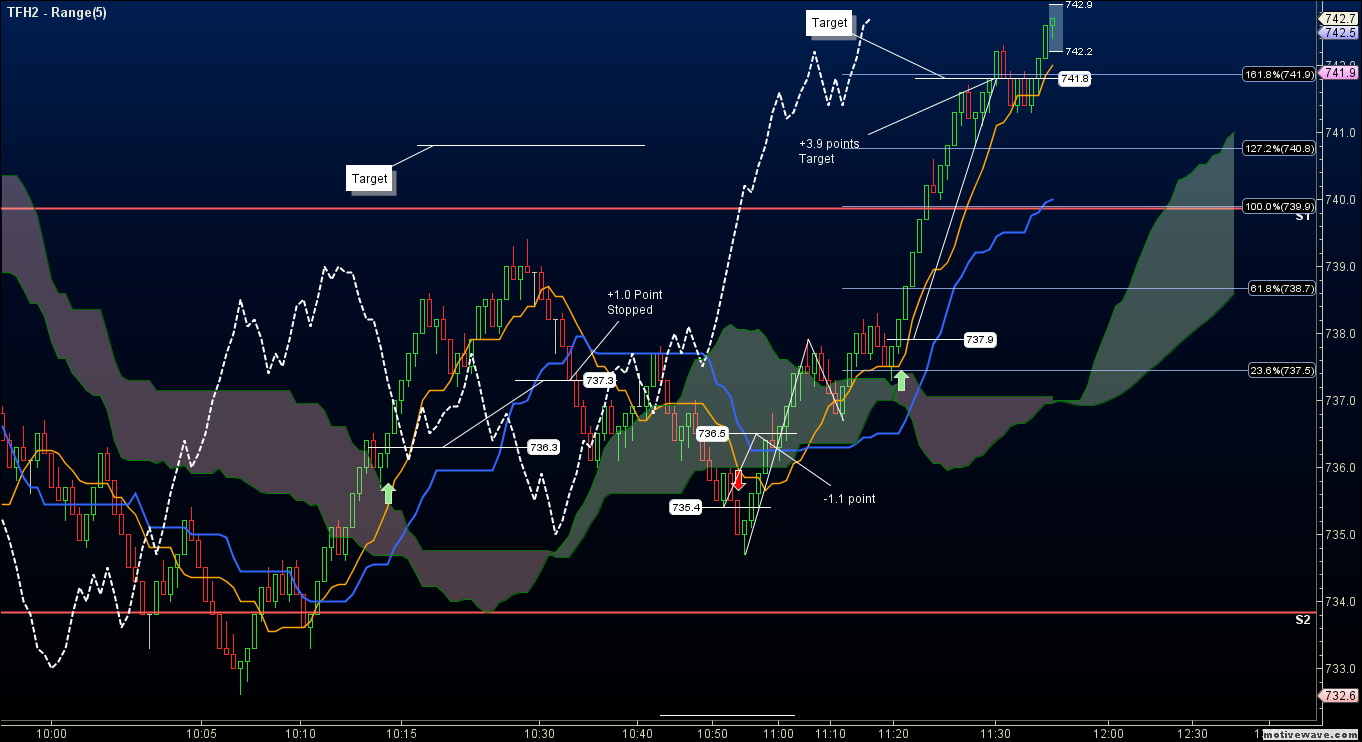Select the 61.8%(738.7) Fibonacci level label
The width and height of the screenshot is (1362, 742).
click(x=1280, y=288)
